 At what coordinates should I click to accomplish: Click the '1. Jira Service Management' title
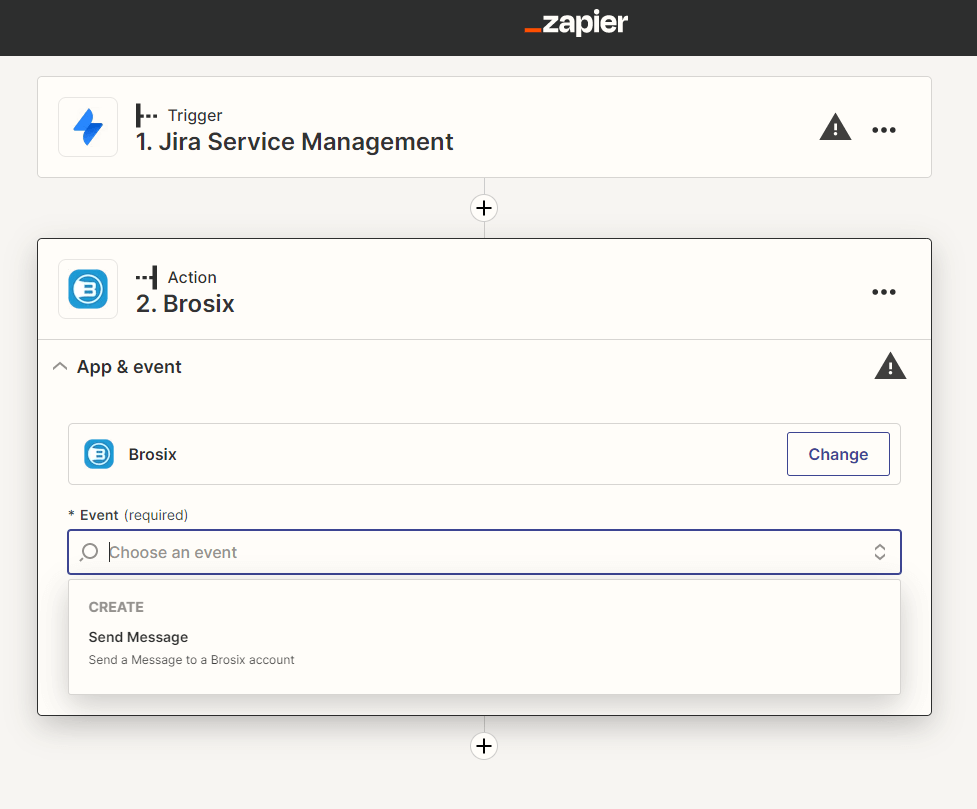tap(295, 142)
